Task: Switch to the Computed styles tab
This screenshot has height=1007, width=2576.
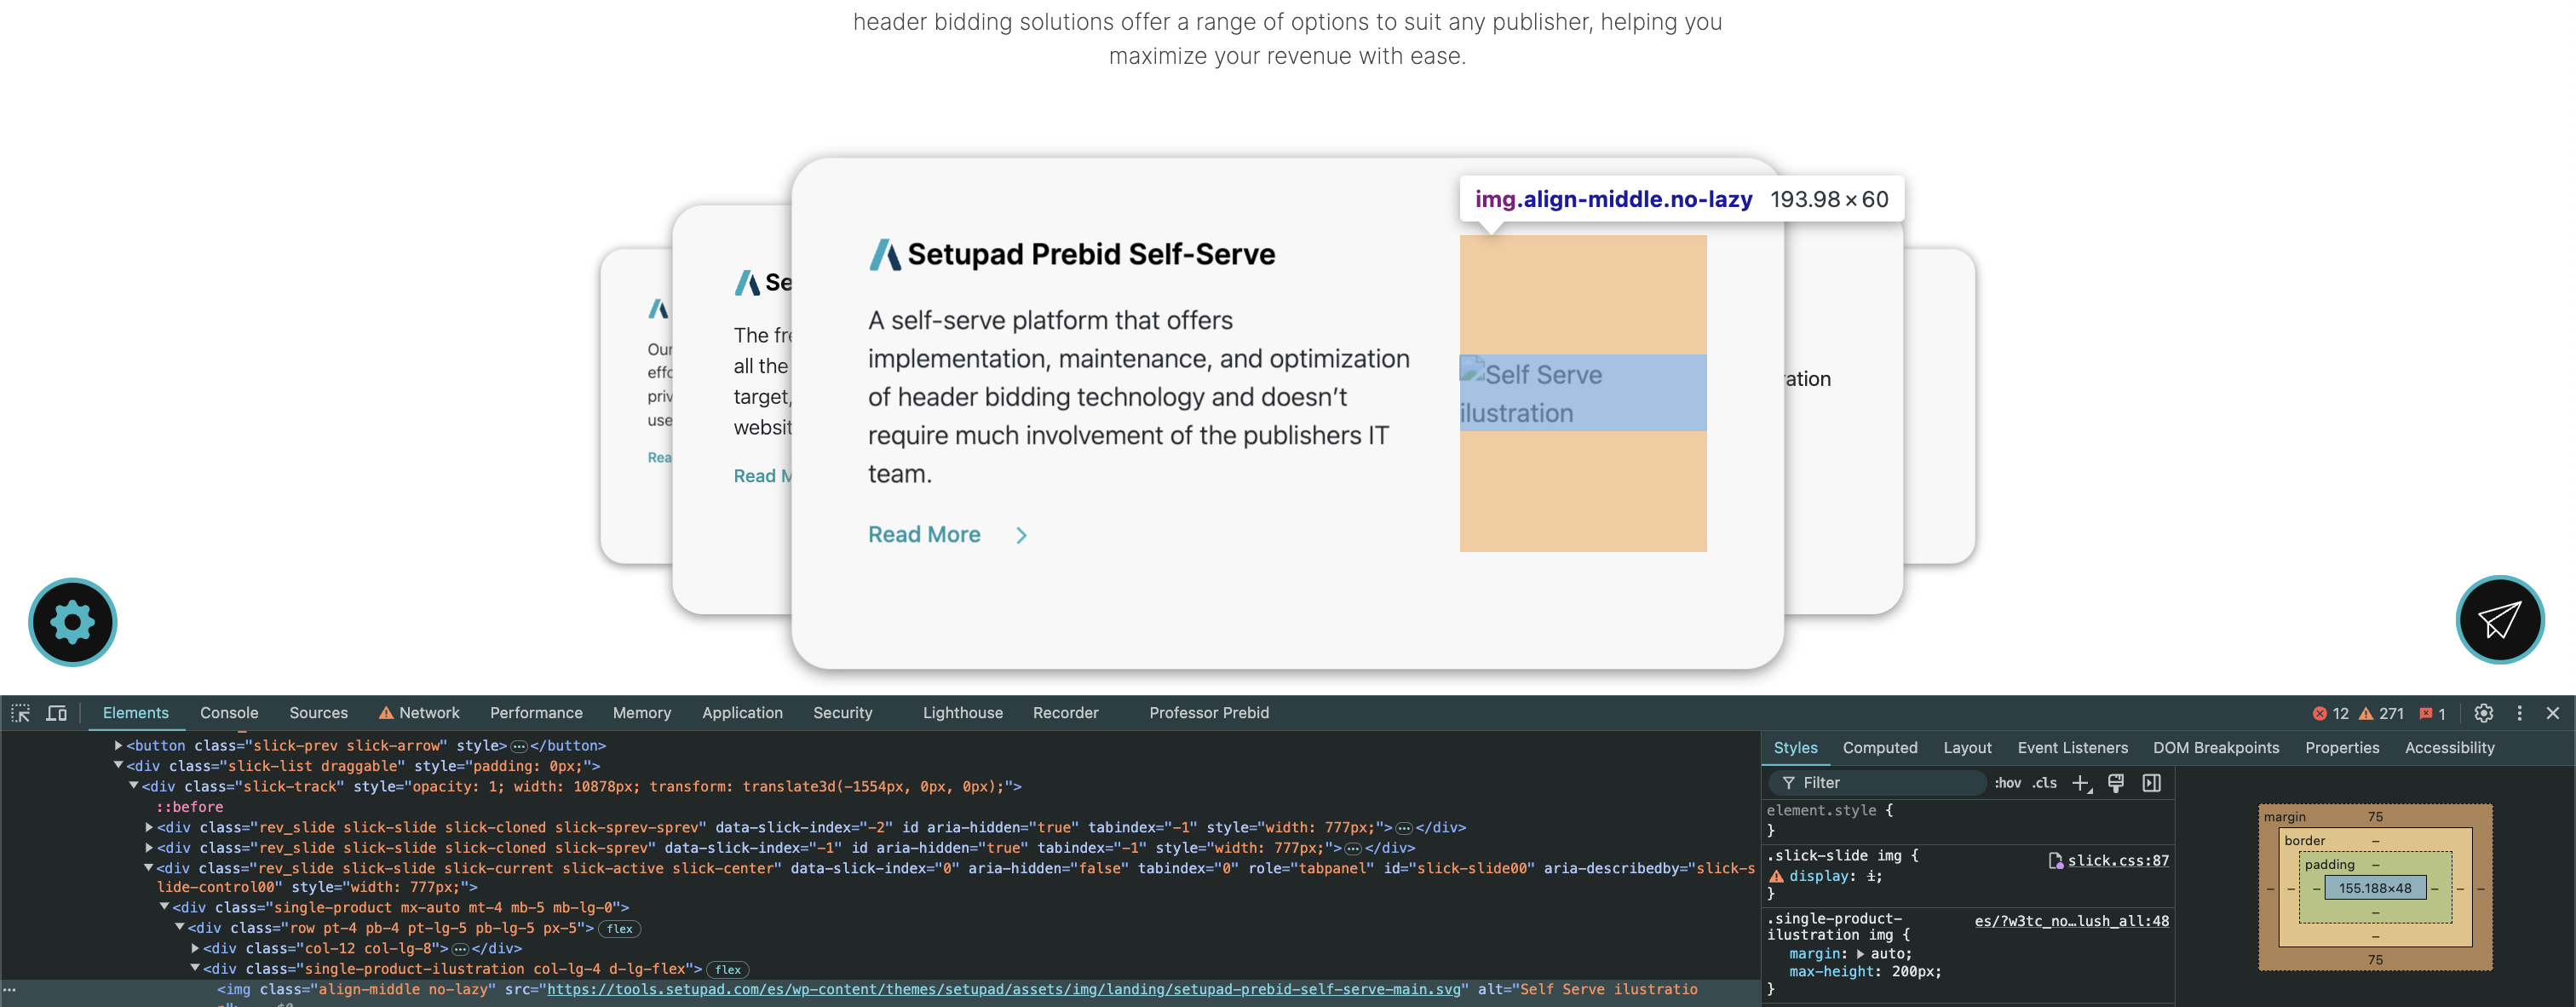Action: coord(1880,748)
